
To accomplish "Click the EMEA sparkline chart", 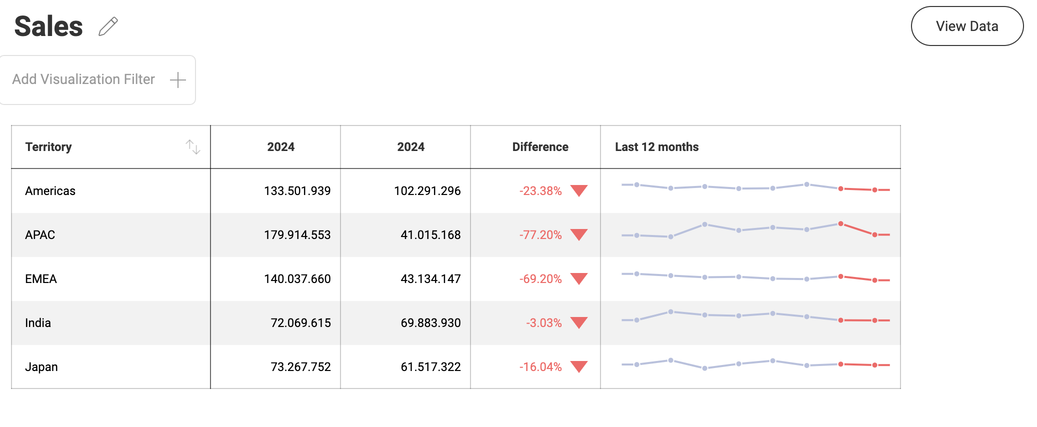I will point(756,277).
